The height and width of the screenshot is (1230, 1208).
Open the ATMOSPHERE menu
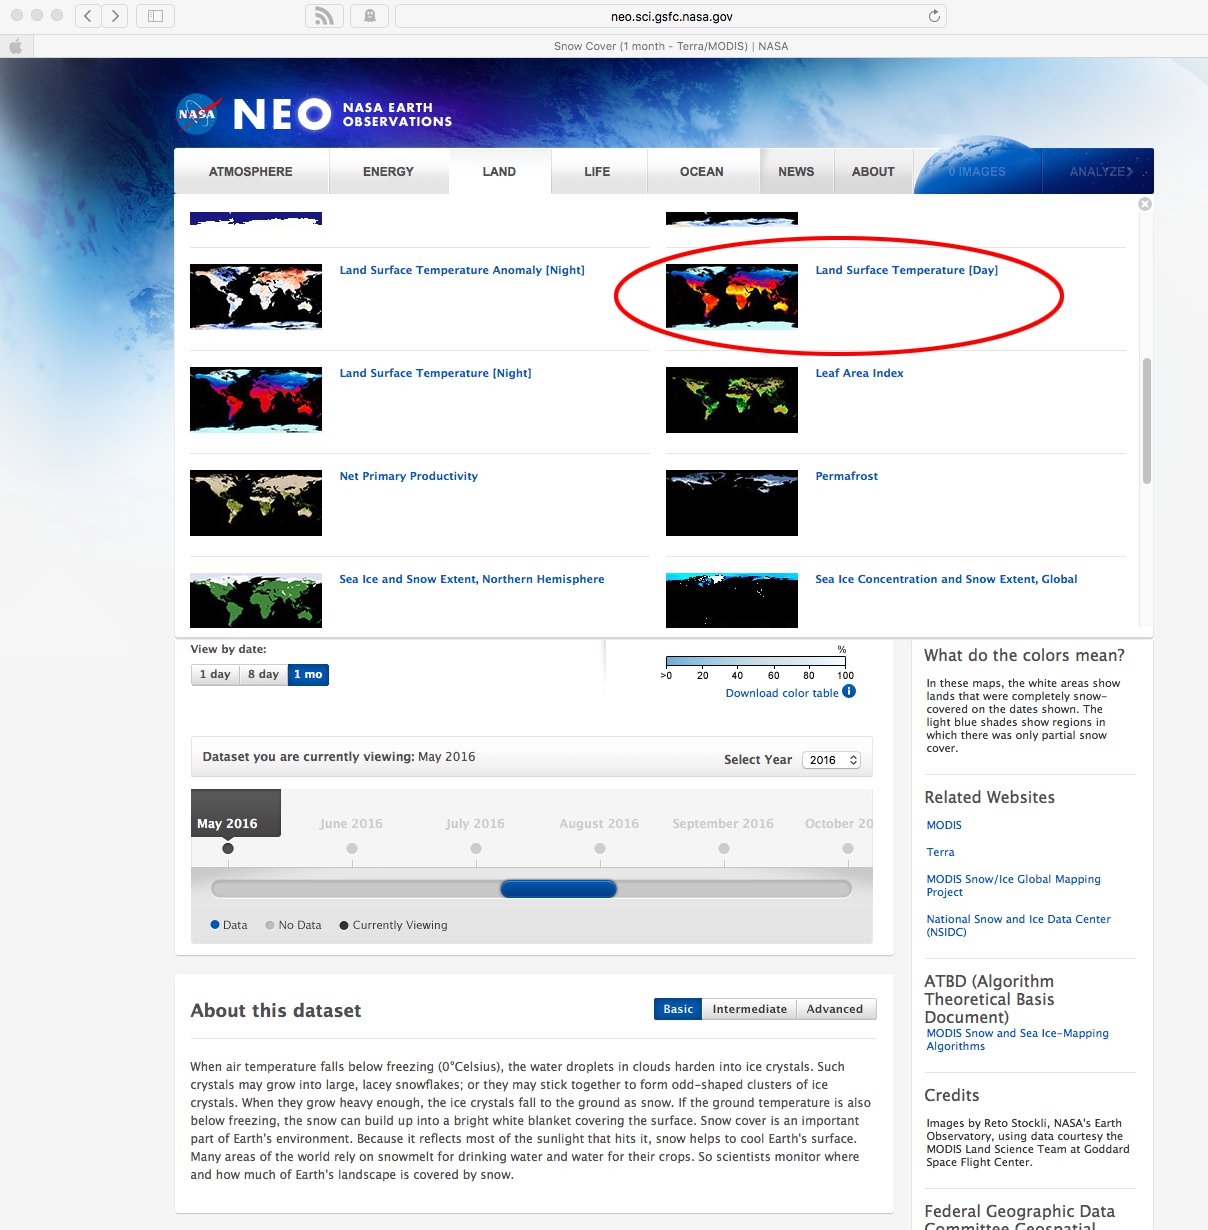251,172
